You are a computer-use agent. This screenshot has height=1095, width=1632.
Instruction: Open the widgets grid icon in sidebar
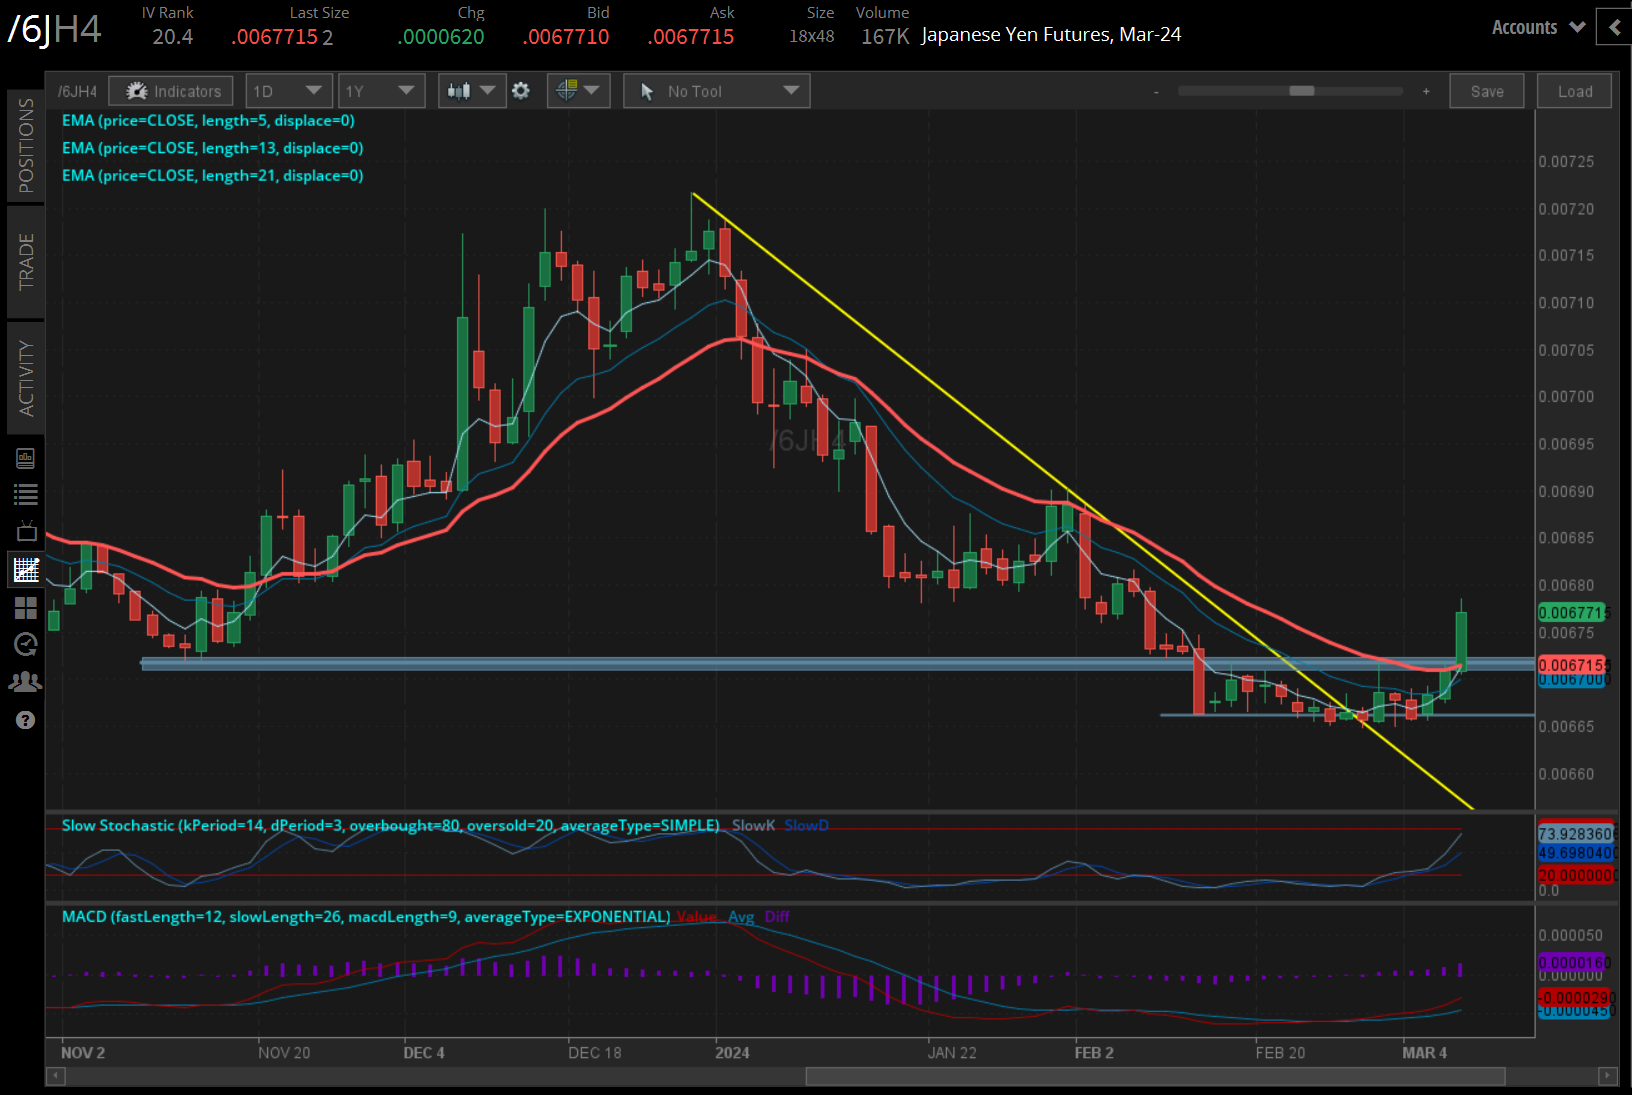(25, 607)
